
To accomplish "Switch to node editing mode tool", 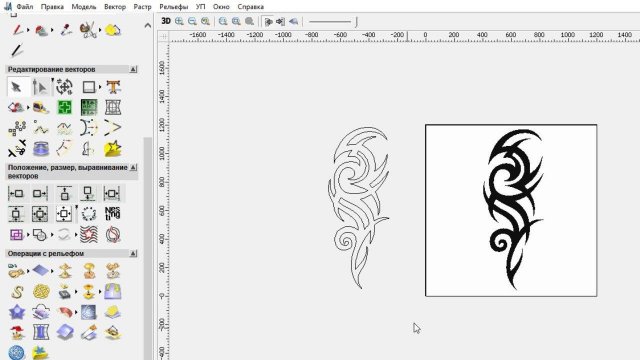I will 40,87.
